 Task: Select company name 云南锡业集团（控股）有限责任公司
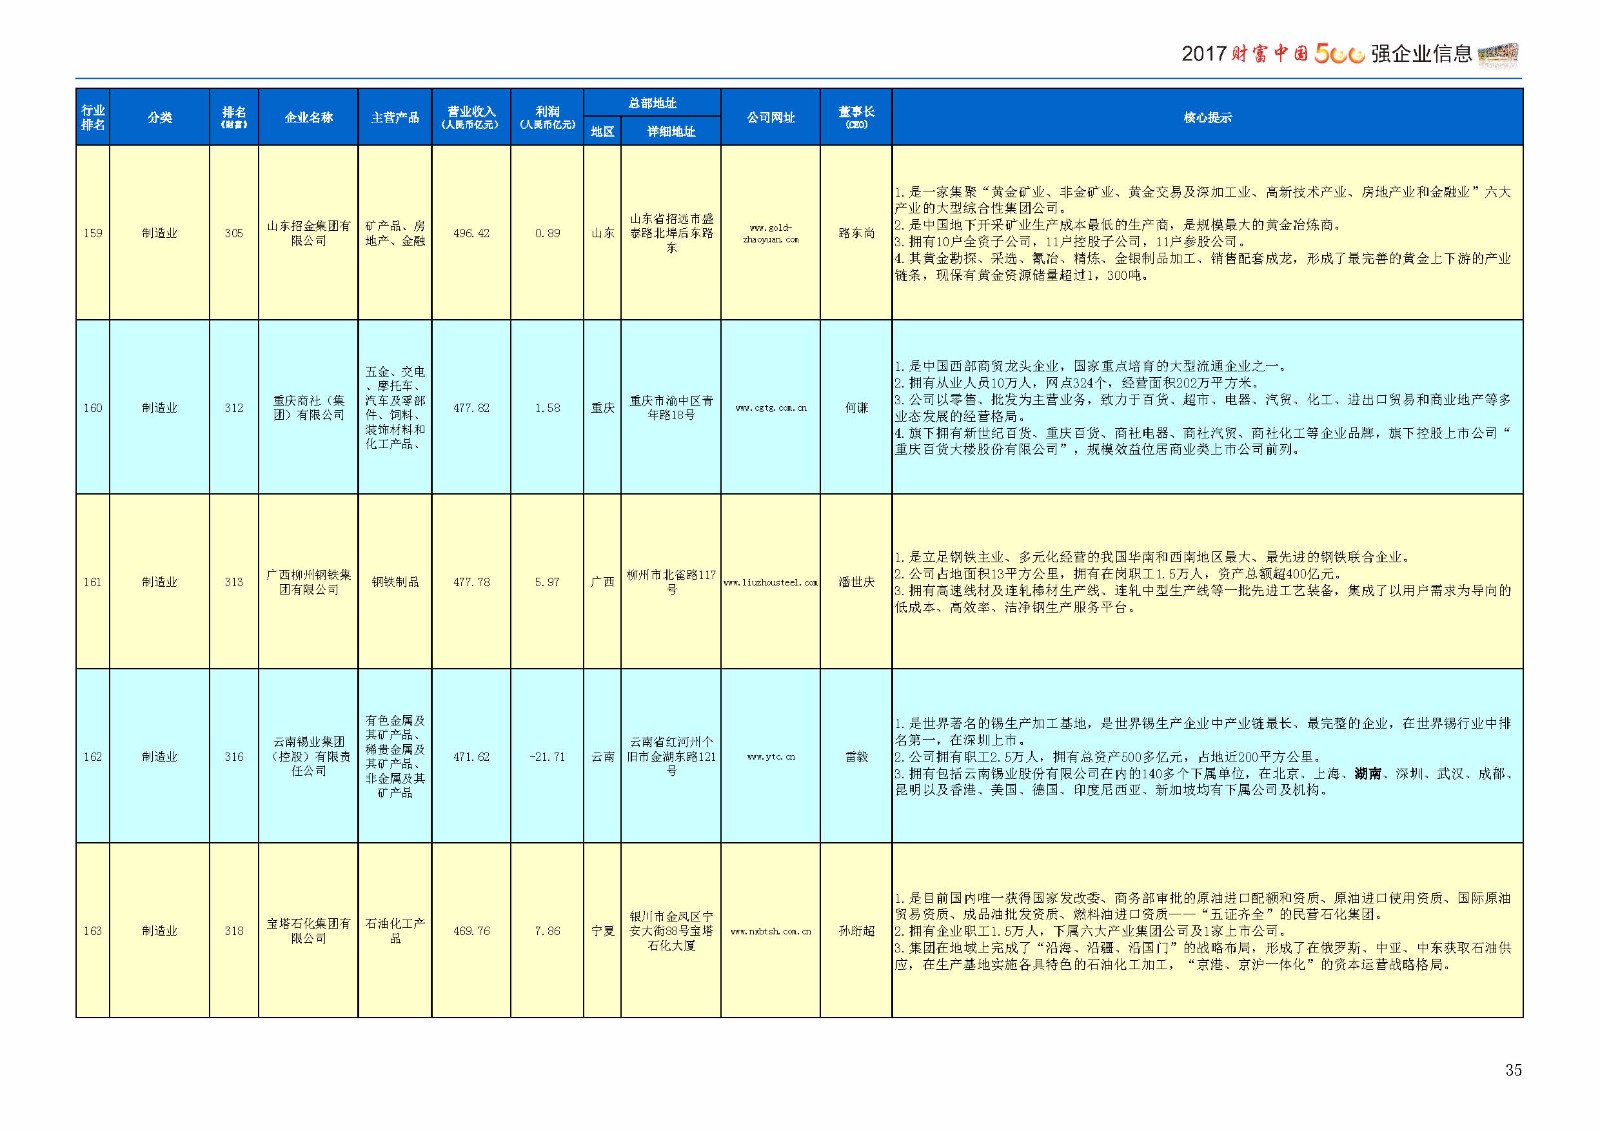308,757
